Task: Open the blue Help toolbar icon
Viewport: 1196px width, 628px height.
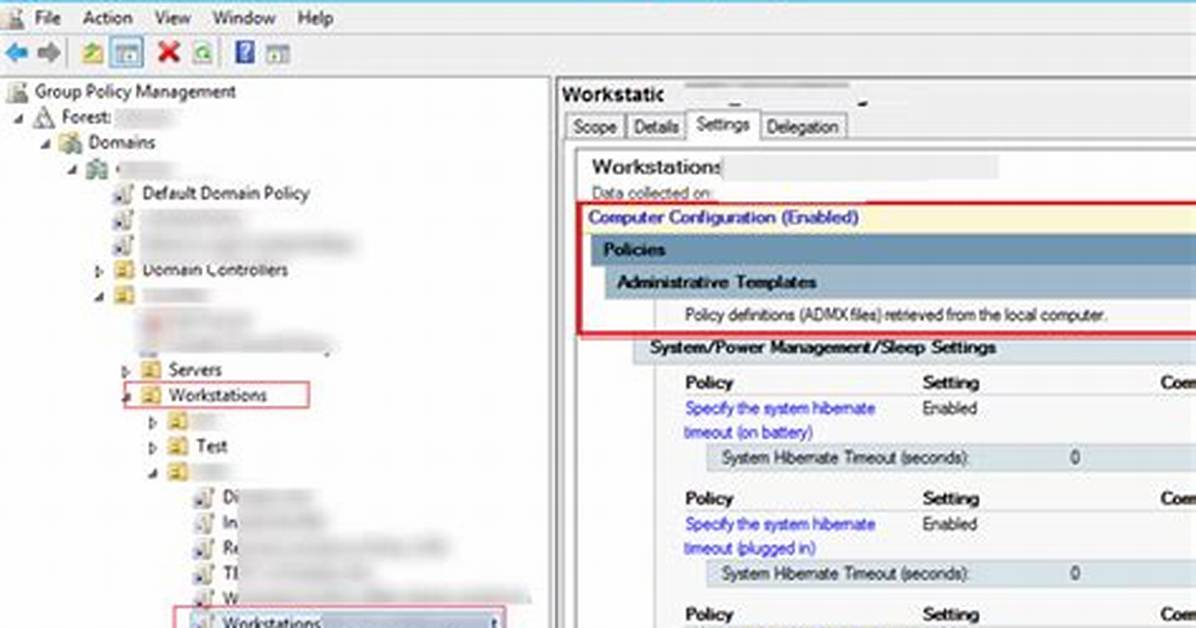Action: 245,52
